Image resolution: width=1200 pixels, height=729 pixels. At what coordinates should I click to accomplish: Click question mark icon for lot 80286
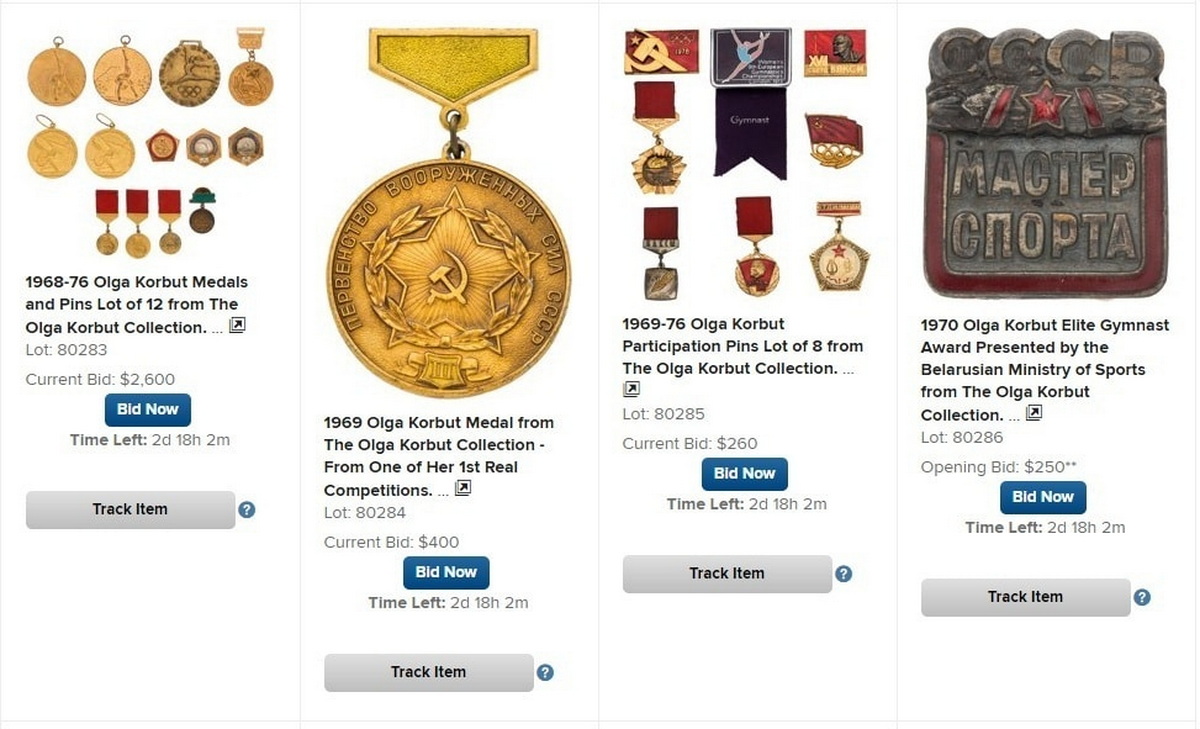(x=1142, y=597)
